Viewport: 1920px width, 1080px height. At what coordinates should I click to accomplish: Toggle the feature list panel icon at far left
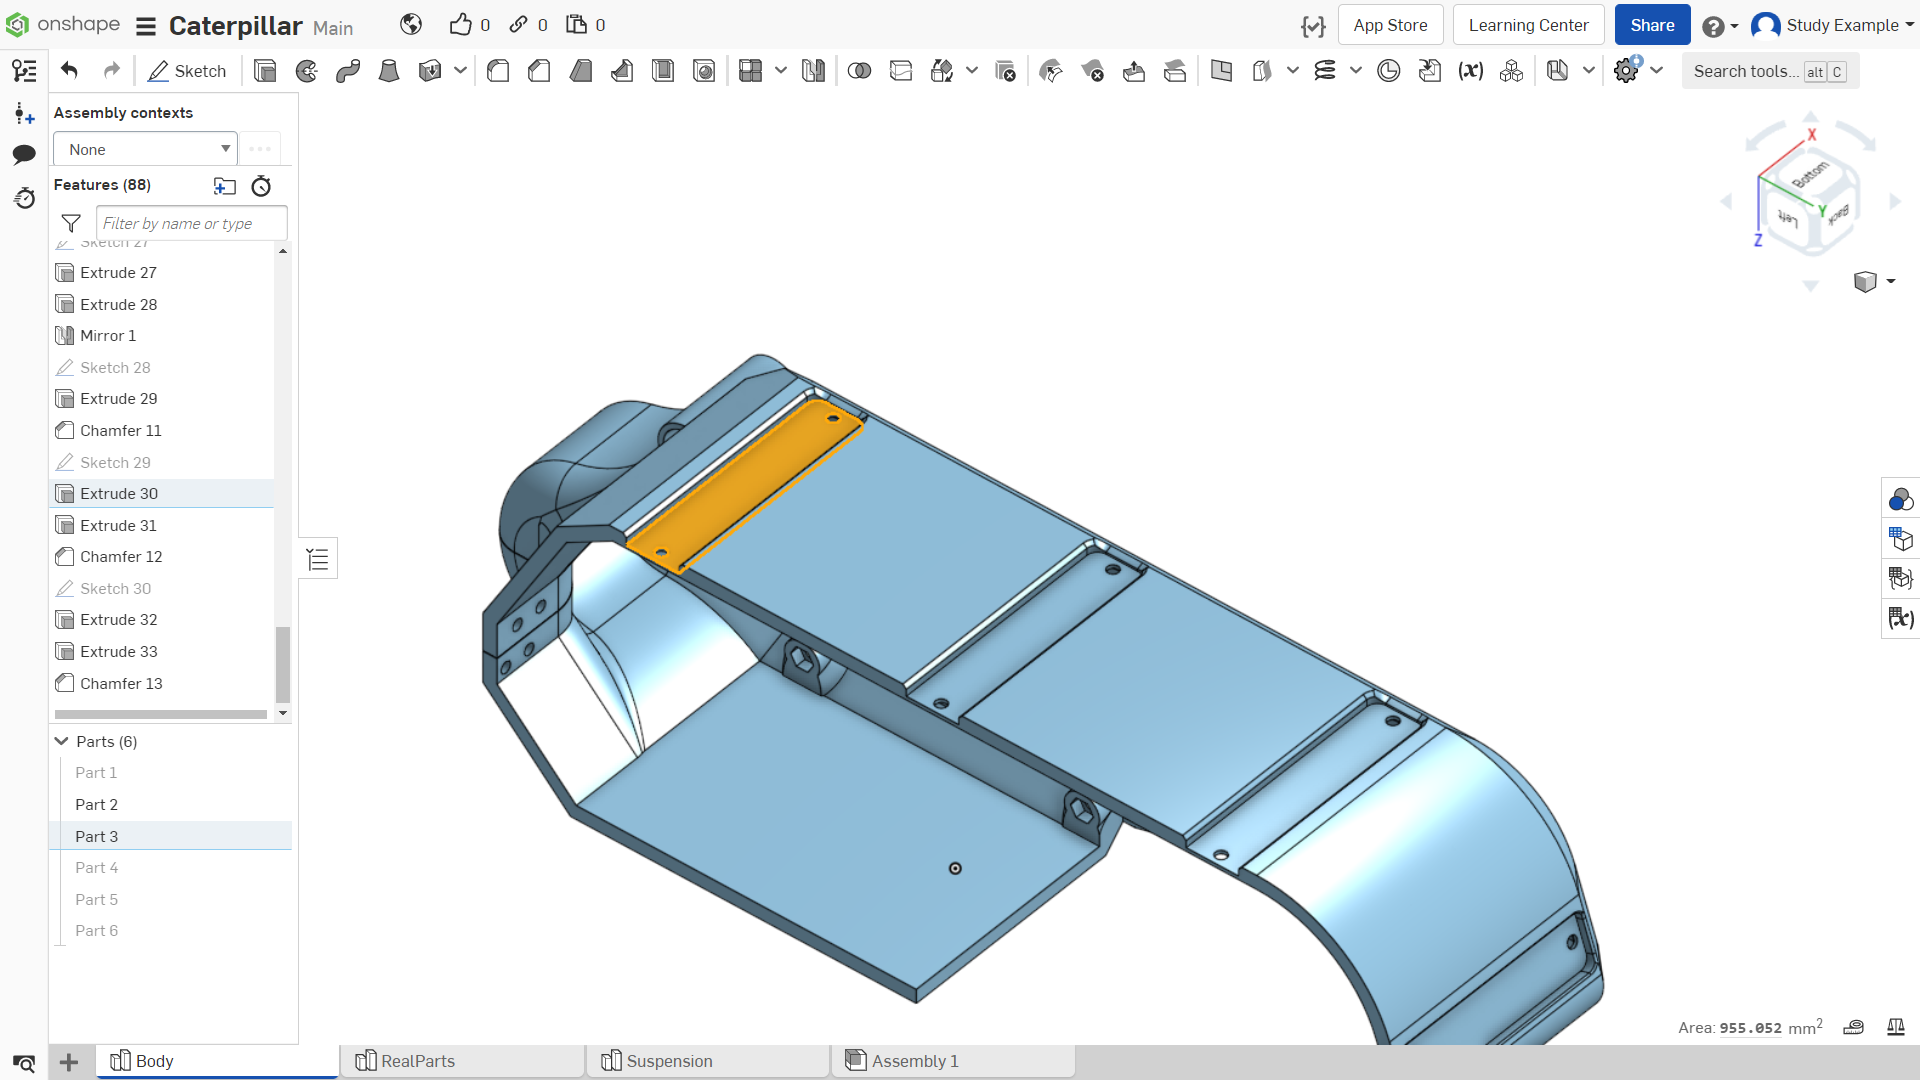click(x=24, y=71)
